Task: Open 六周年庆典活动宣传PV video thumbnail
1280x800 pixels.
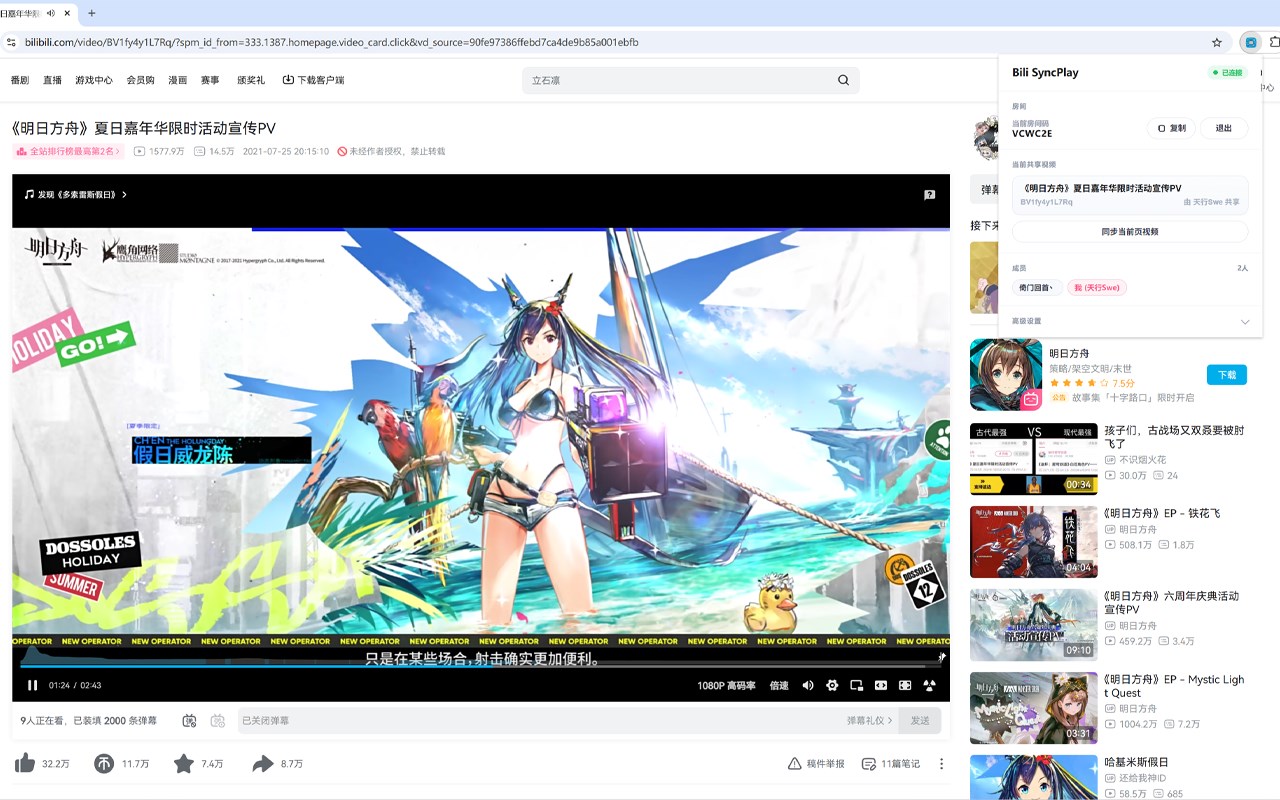Action: pos(1034,625)
